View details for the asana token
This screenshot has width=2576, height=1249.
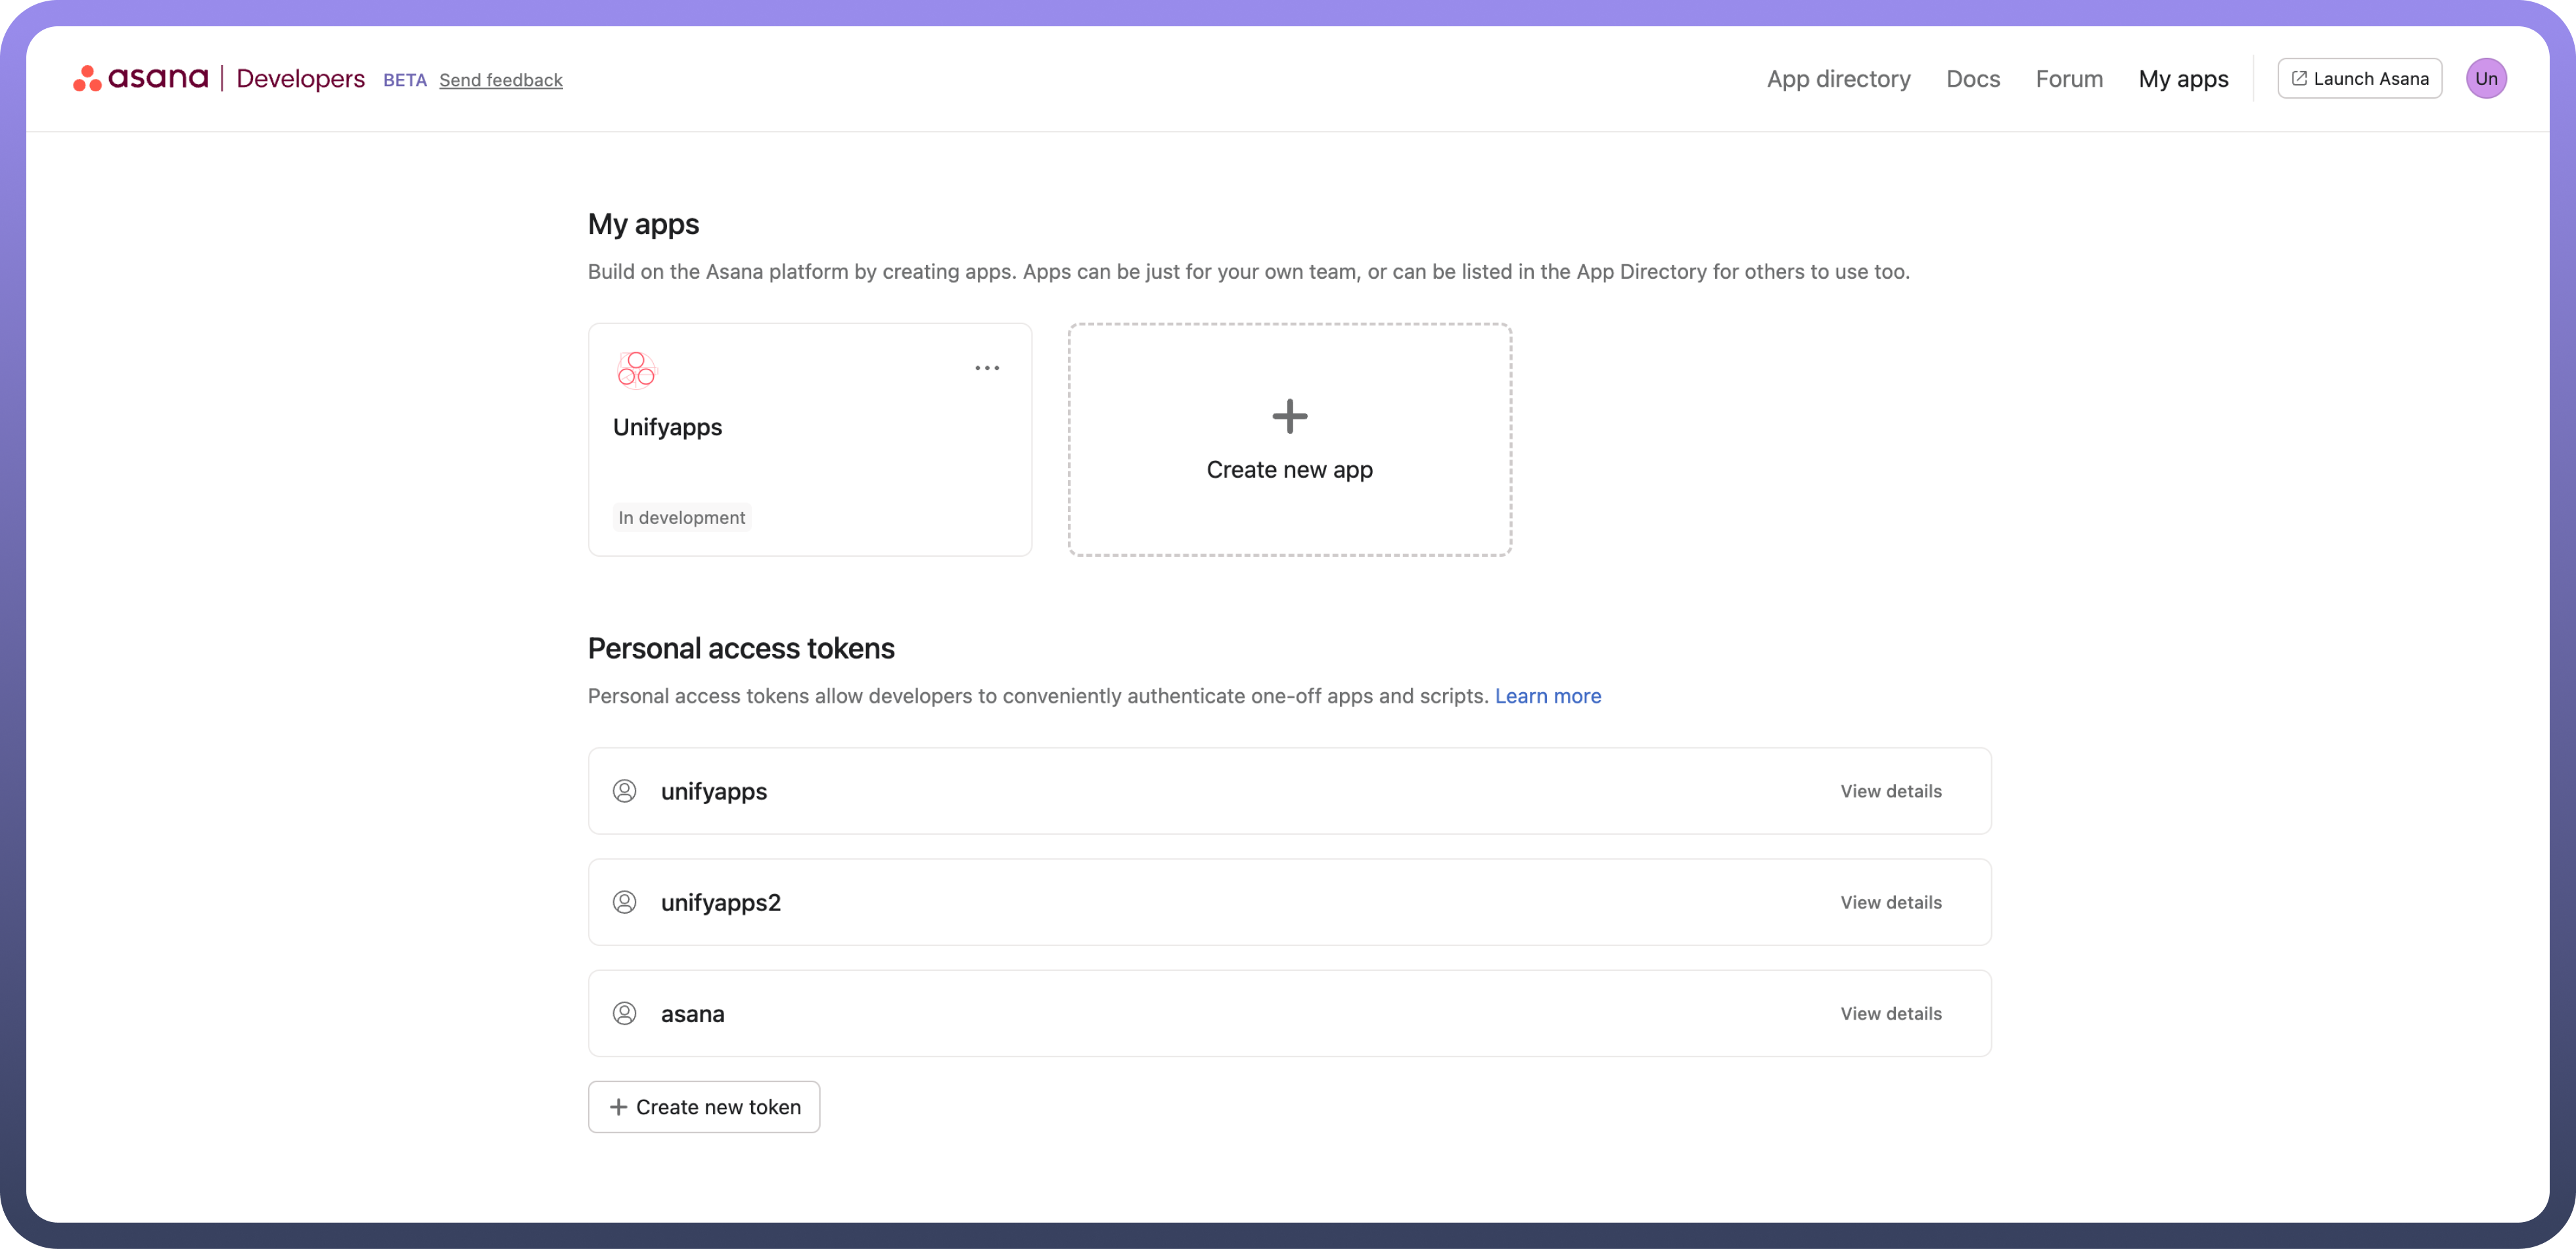click(1890, 1013)
